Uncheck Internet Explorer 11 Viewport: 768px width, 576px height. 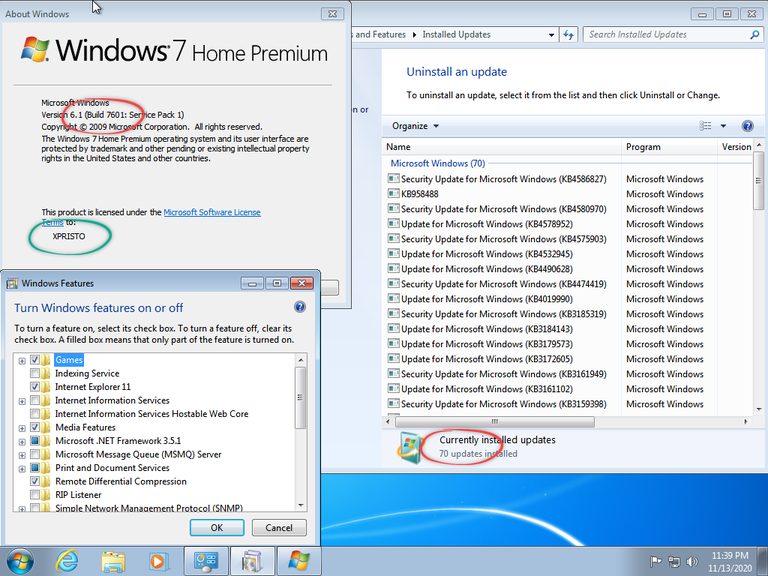click(35, 386)
